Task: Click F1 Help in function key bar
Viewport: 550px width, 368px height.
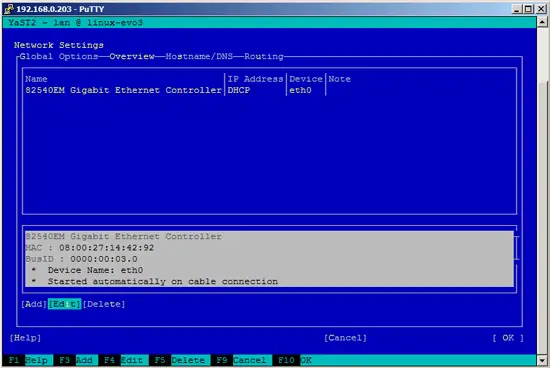Action: click(28, 360)
